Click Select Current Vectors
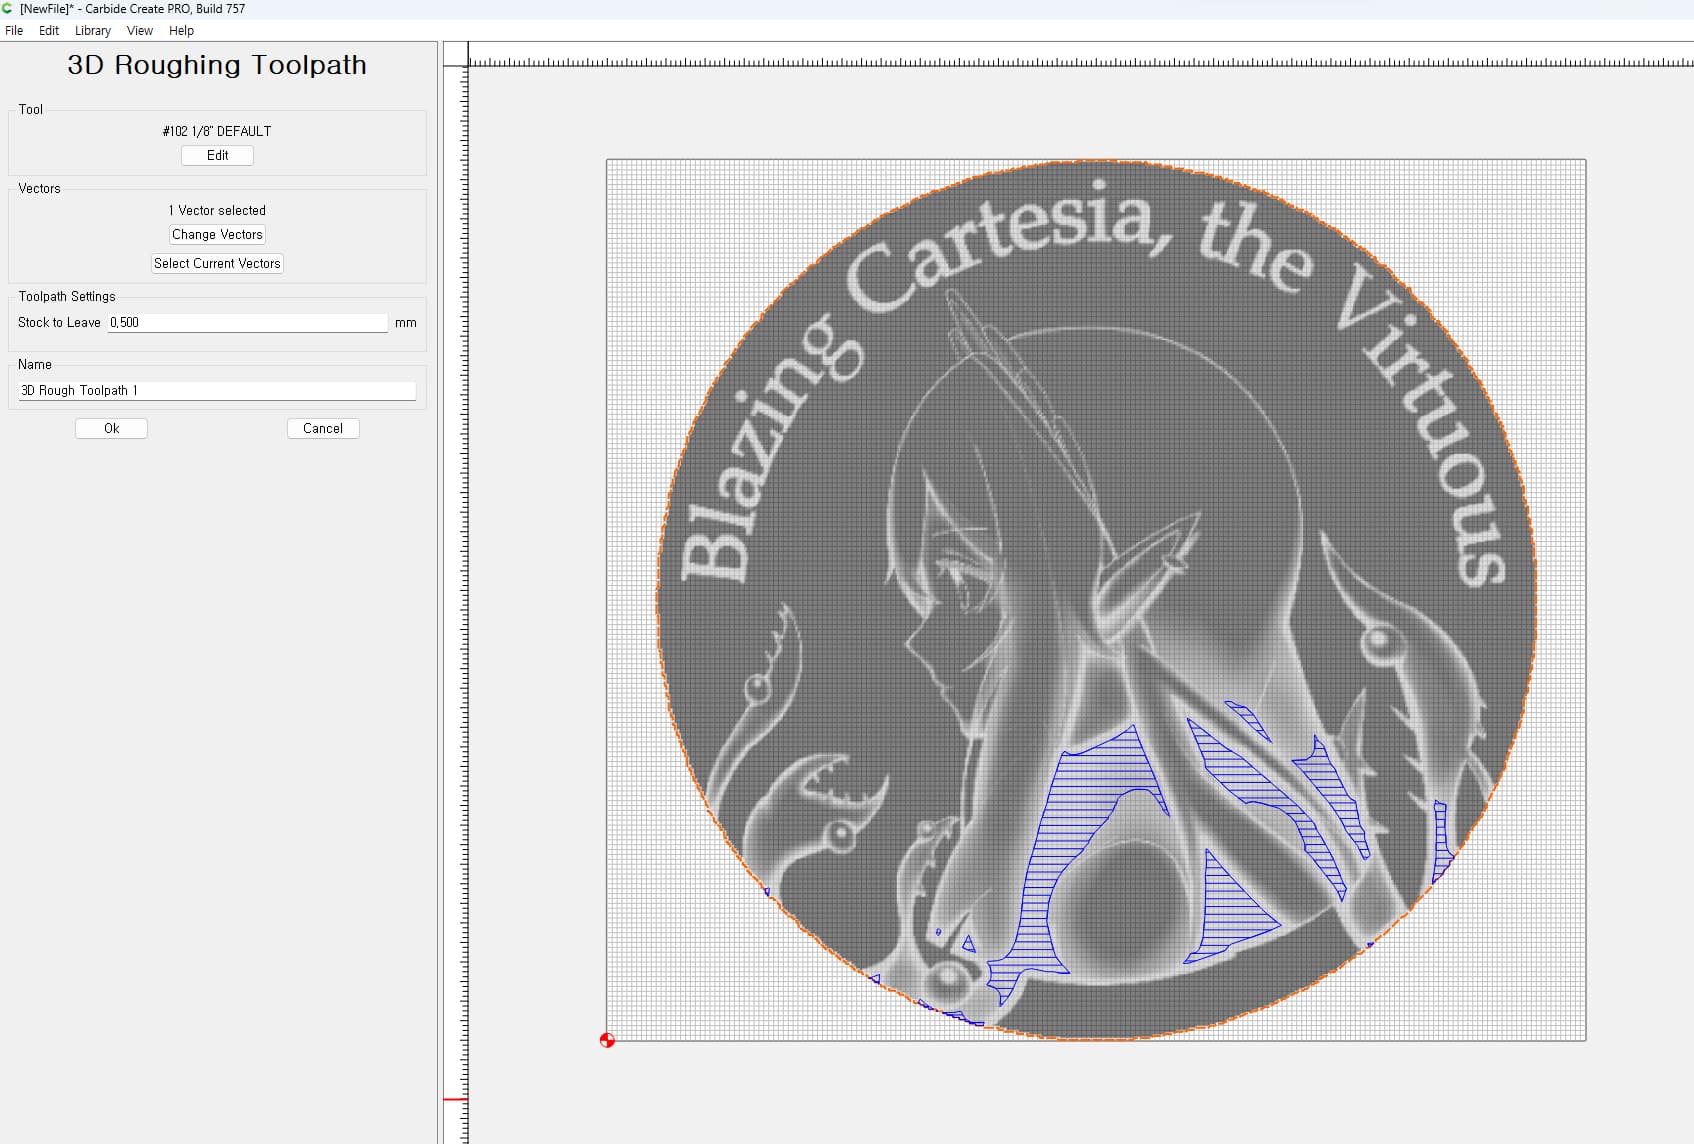This screenshot has height=1144, width=1694. point(217,263)
